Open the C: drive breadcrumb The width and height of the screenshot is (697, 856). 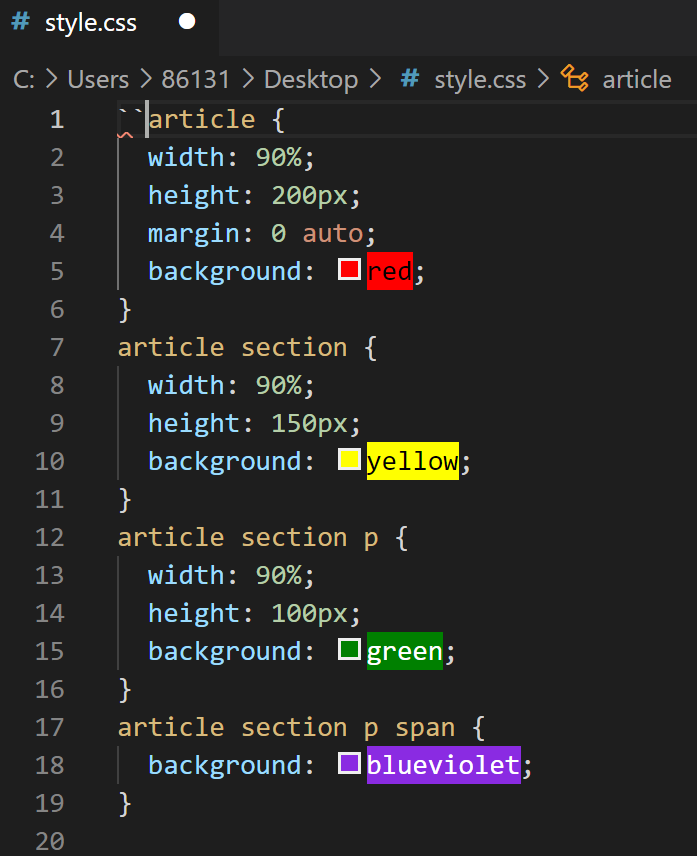tap(24, 79)
